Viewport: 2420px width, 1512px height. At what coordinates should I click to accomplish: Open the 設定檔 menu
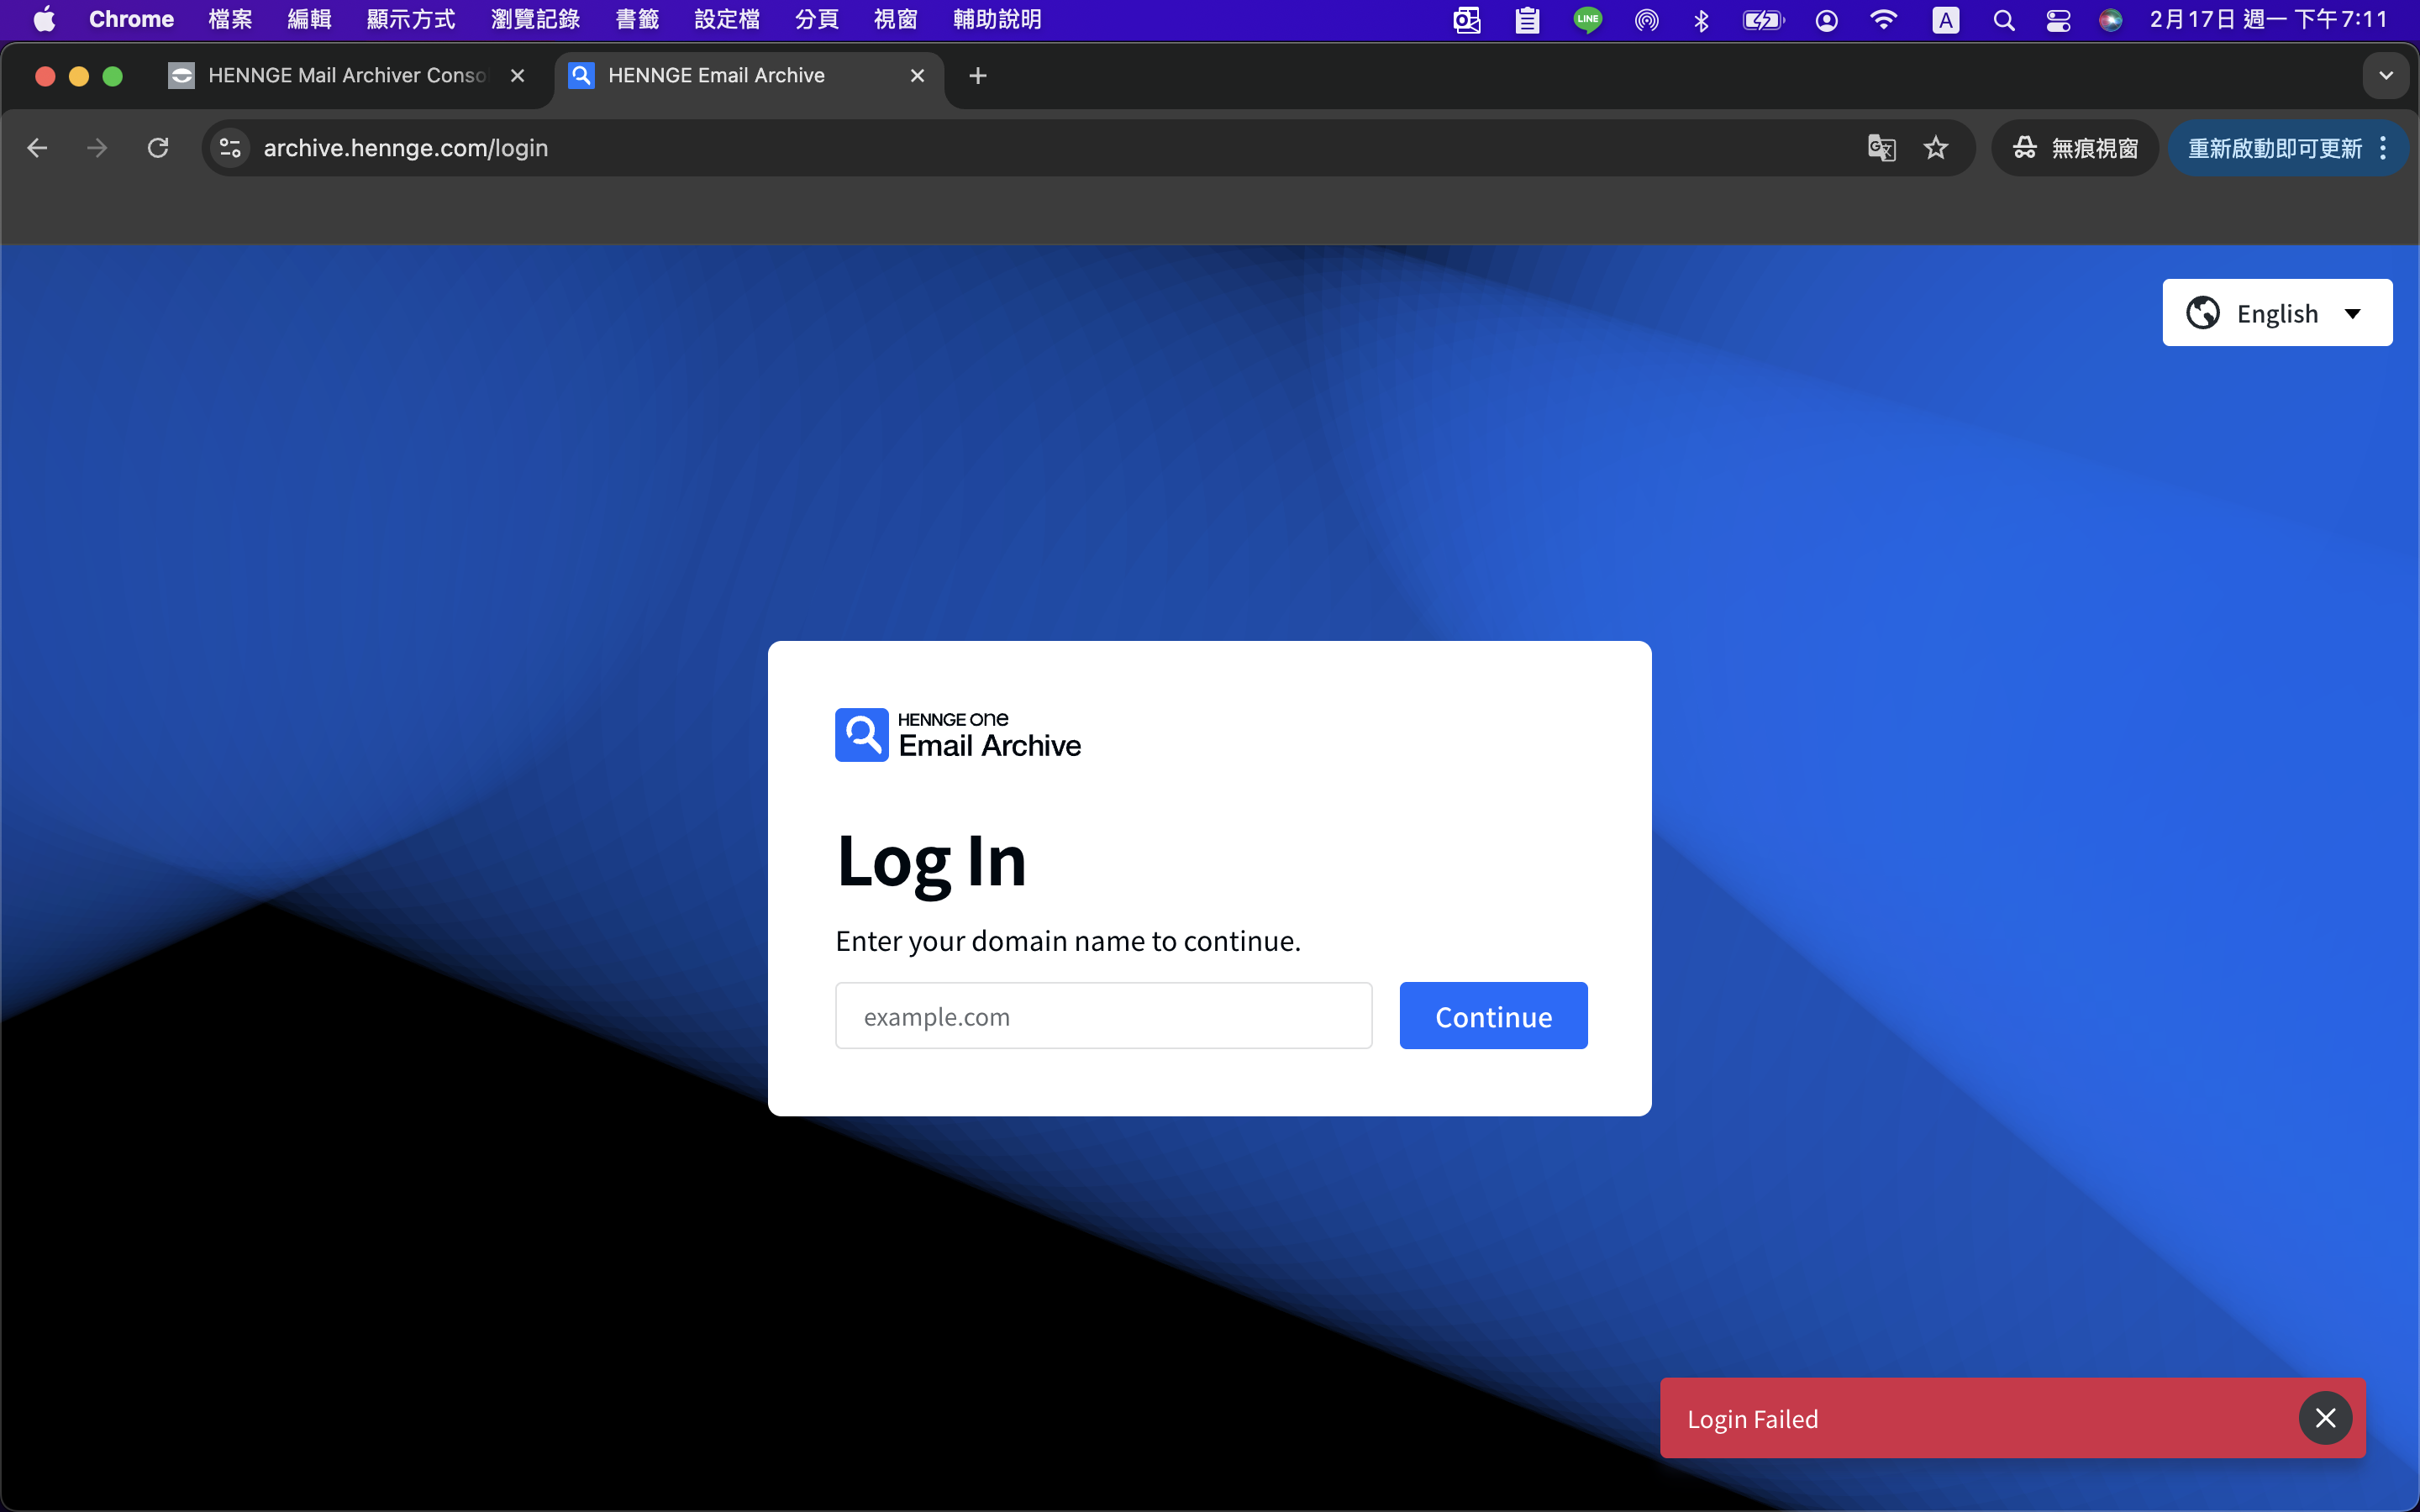727,19
